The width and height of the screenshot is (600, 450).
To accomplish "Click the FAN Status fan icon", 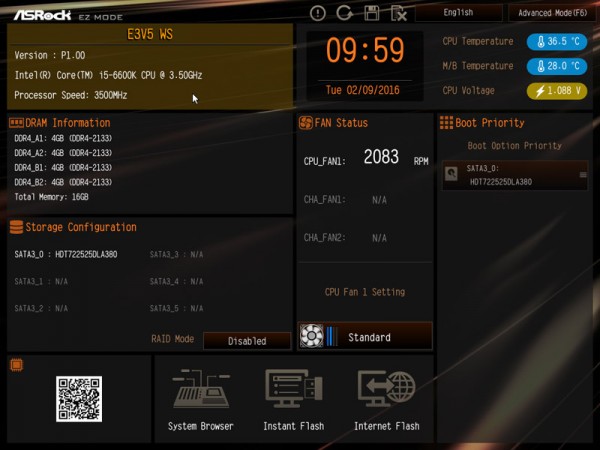I will point(306,123).
